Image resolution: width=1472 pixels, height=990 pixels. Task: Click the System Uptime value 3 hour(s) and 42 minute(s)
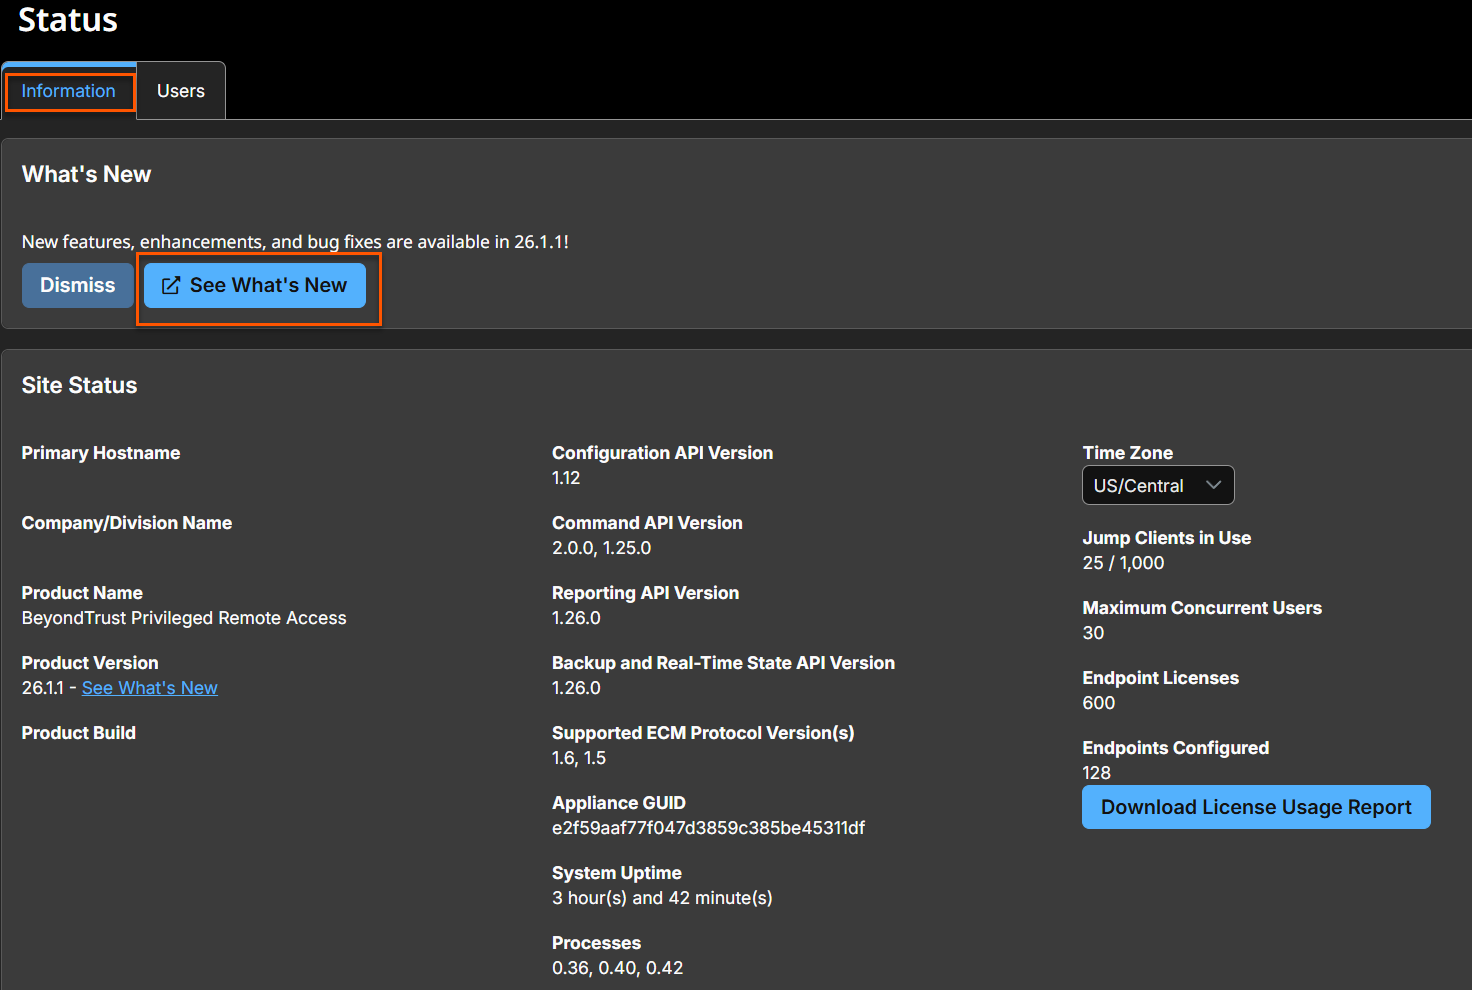coord(662,898)
